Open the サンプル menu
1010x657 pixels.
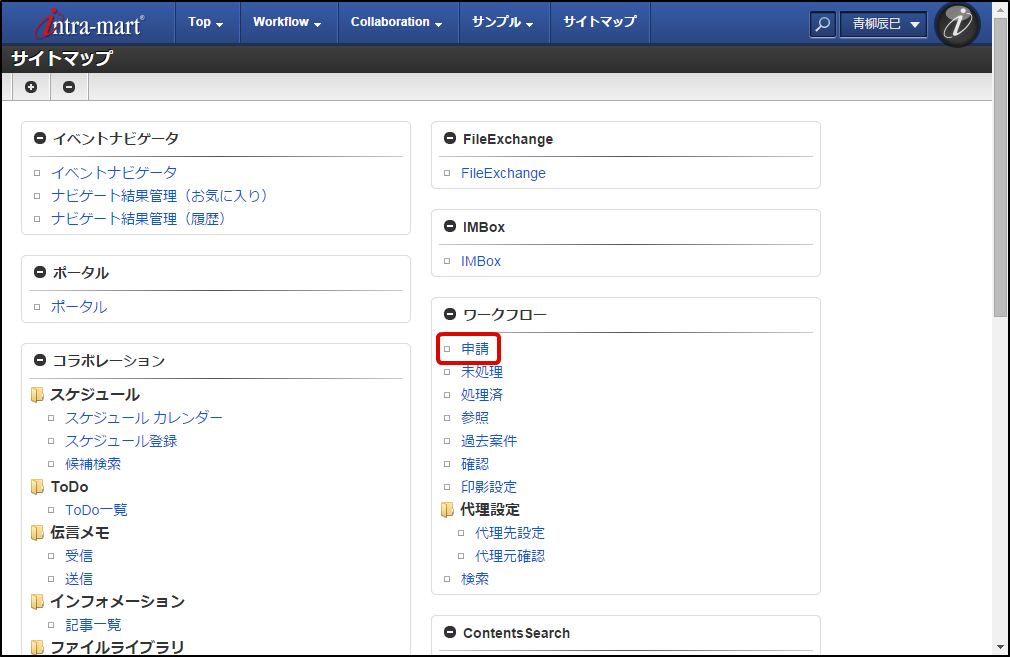pos(503,22)
